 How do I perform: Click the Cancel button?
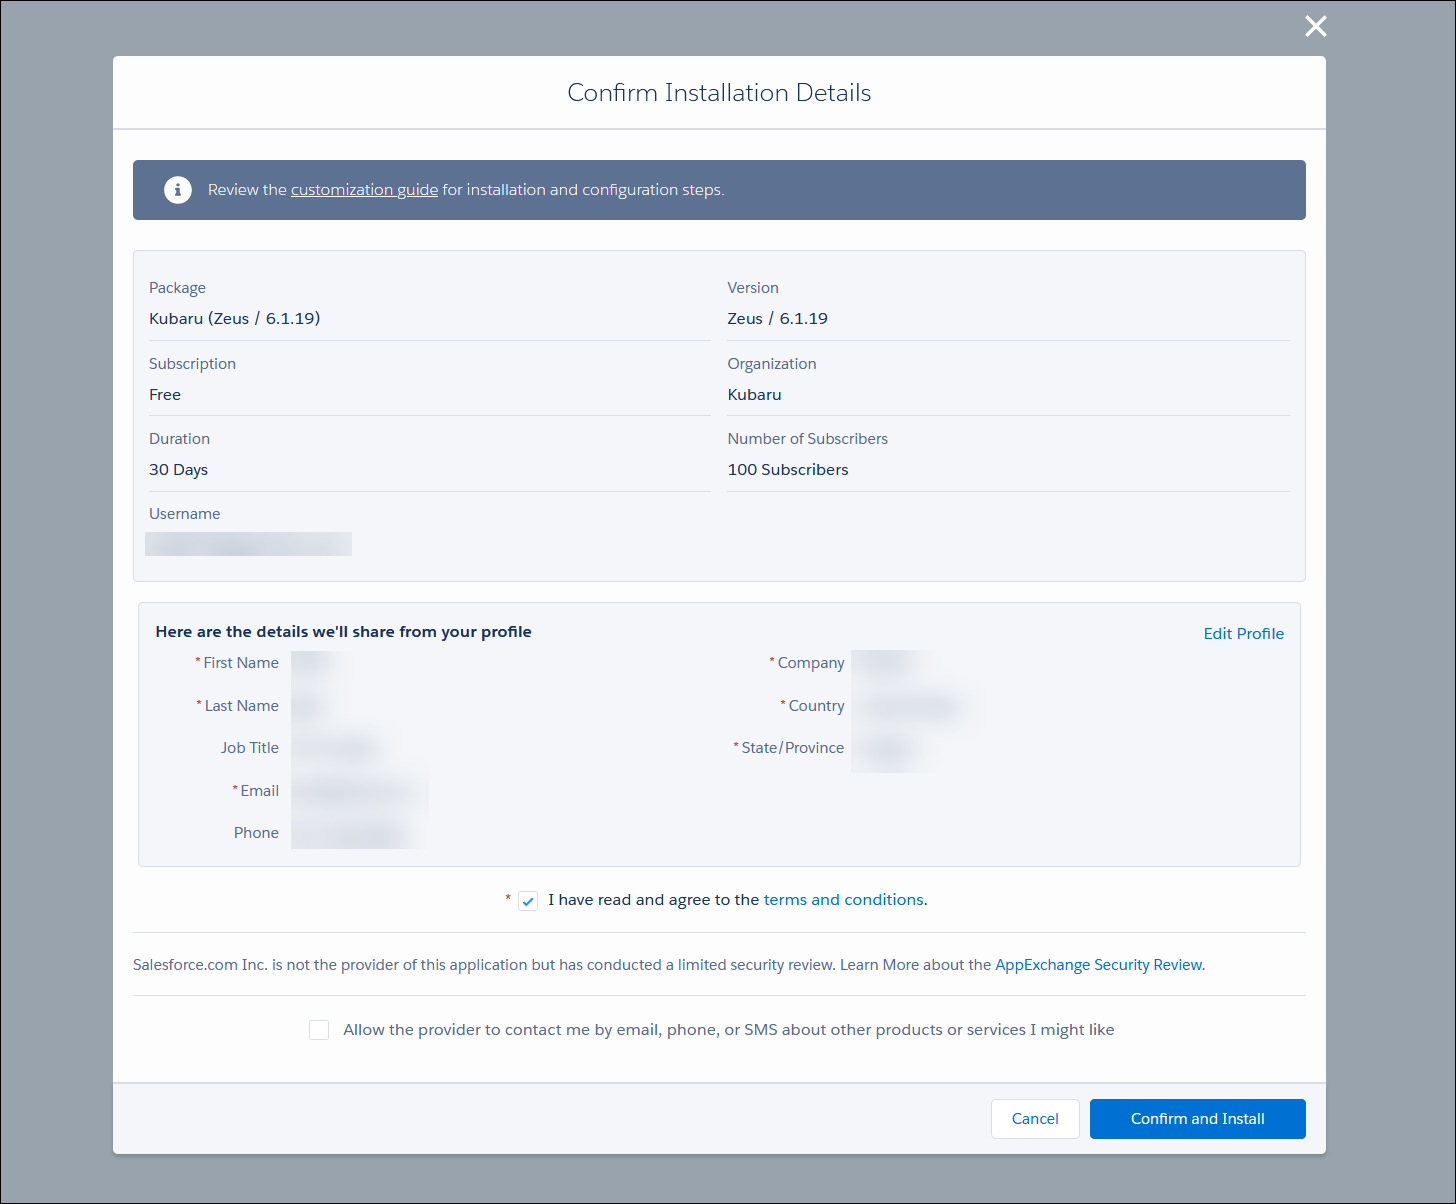point(1035,1119)
